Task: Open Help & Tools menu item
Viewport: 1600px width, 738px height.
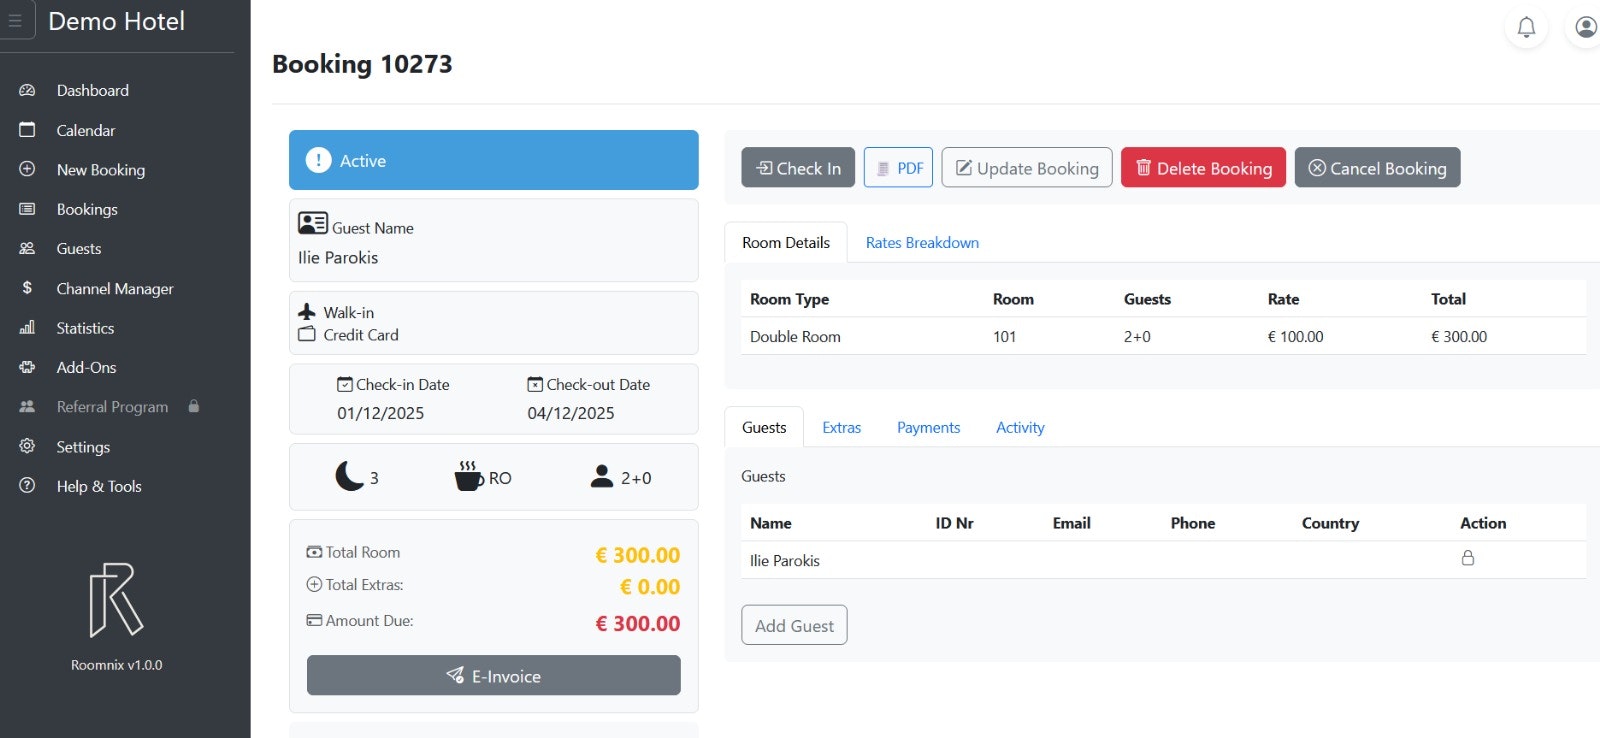Action: (99, 486)
